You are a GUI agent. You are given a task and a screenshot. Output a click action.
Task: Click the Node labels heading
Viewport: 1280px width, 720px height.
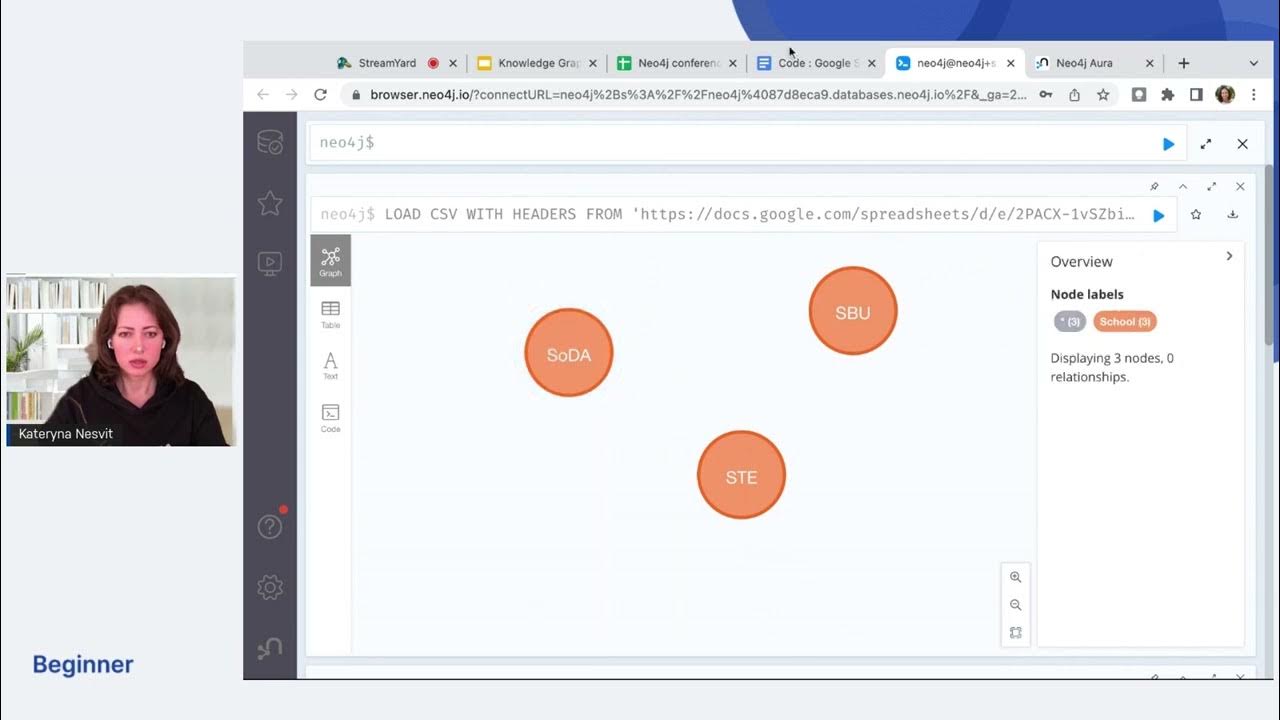click(1087, 294)
